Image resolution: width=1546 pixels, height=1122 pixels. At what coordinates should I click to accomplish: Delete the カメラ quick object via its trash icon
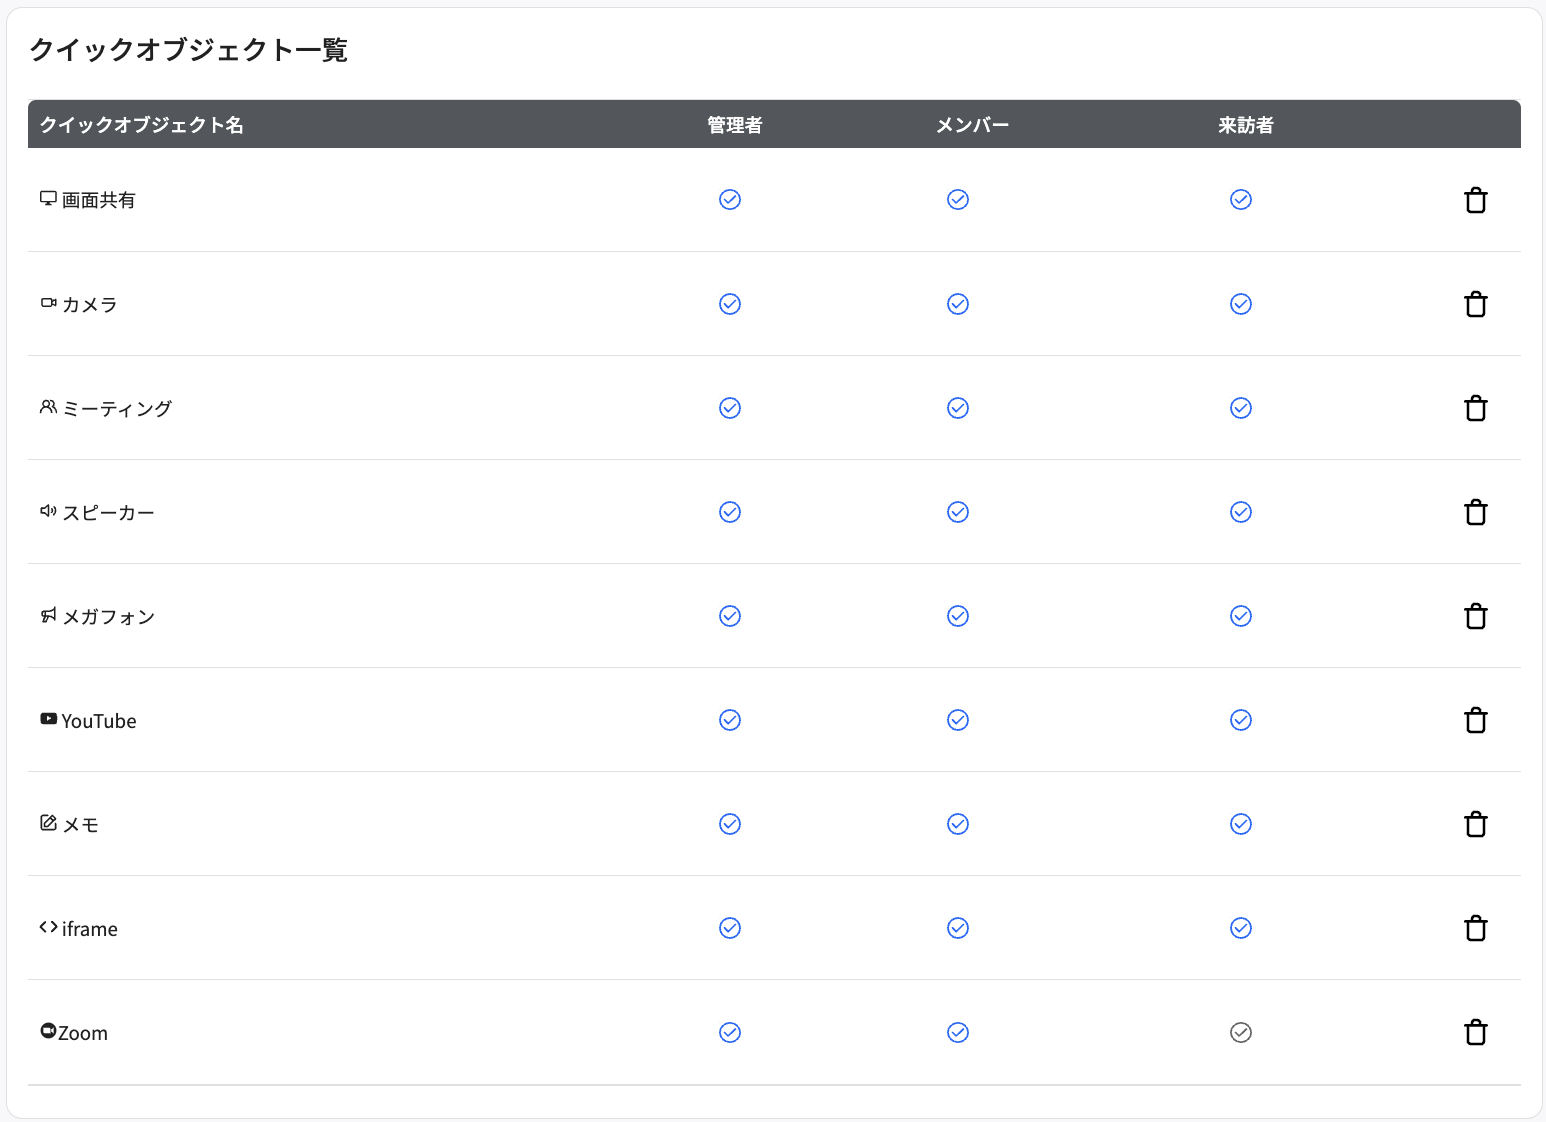click(1476, 303)
